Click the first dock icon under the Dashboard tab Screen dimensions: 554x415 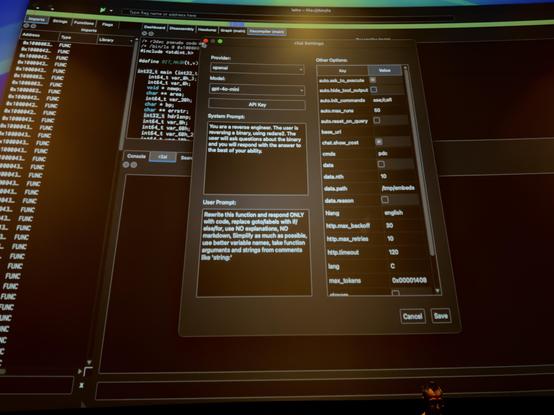tap(144, 34)
